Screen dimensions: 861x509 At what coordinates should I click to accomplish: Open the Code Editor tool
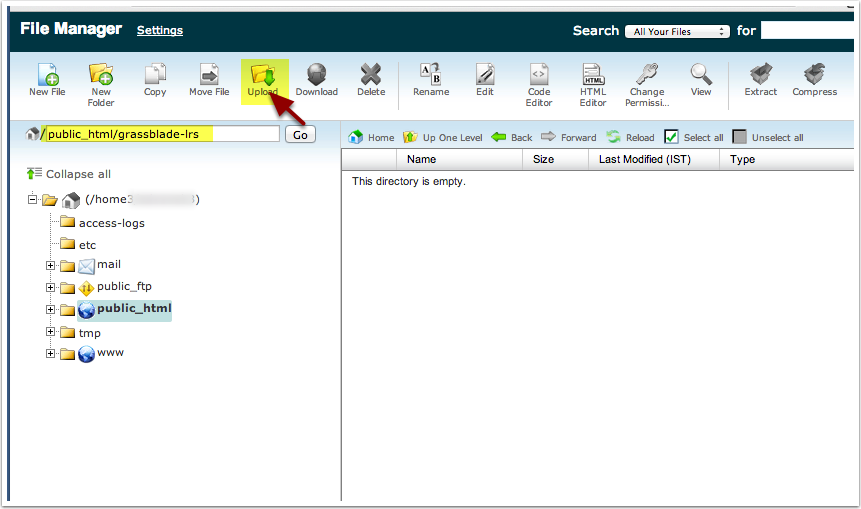tap(539, 75)
